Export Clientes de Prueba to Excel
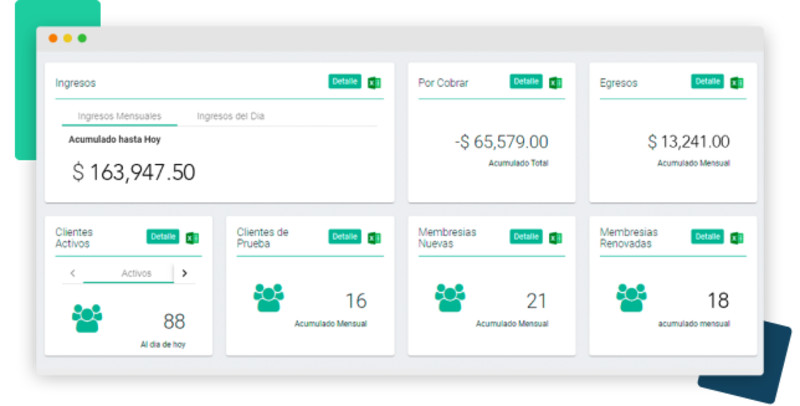The width and height of the screenshot is (800, 406). point(374,238)
